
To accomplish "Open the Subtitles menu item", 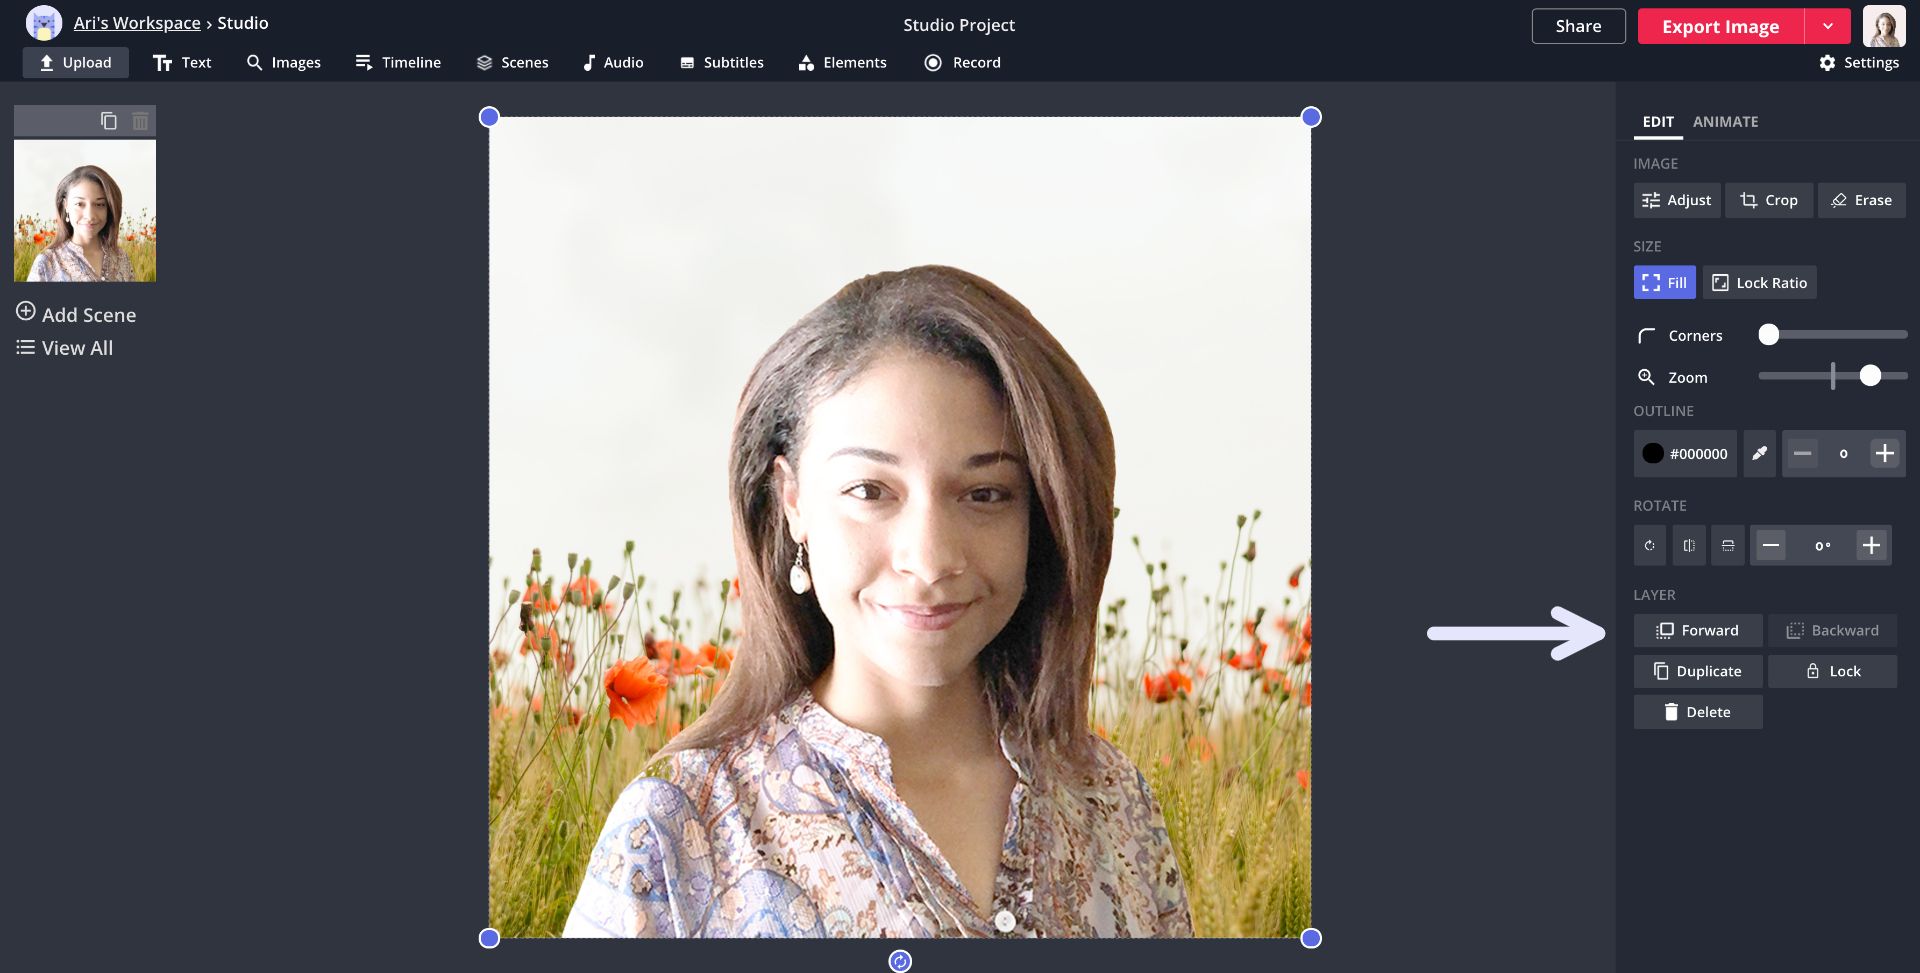I will 721,62.
